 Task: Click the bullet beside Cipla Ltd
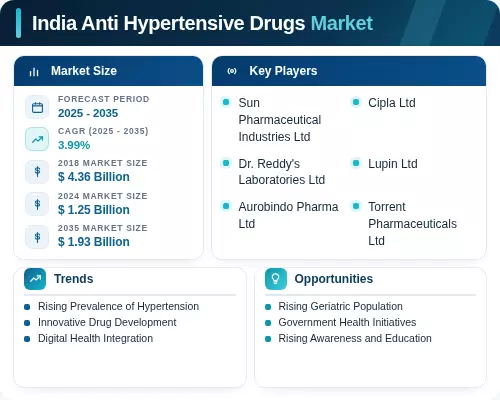356,102
